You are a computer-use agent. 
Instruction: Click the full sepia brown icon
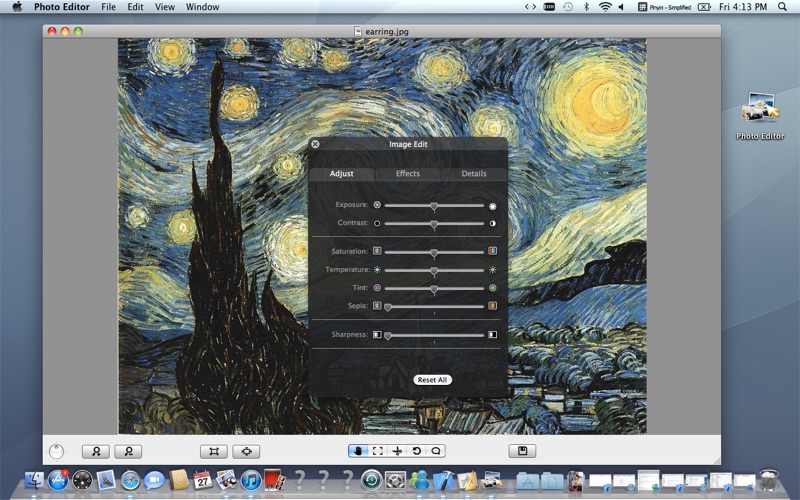492,306
